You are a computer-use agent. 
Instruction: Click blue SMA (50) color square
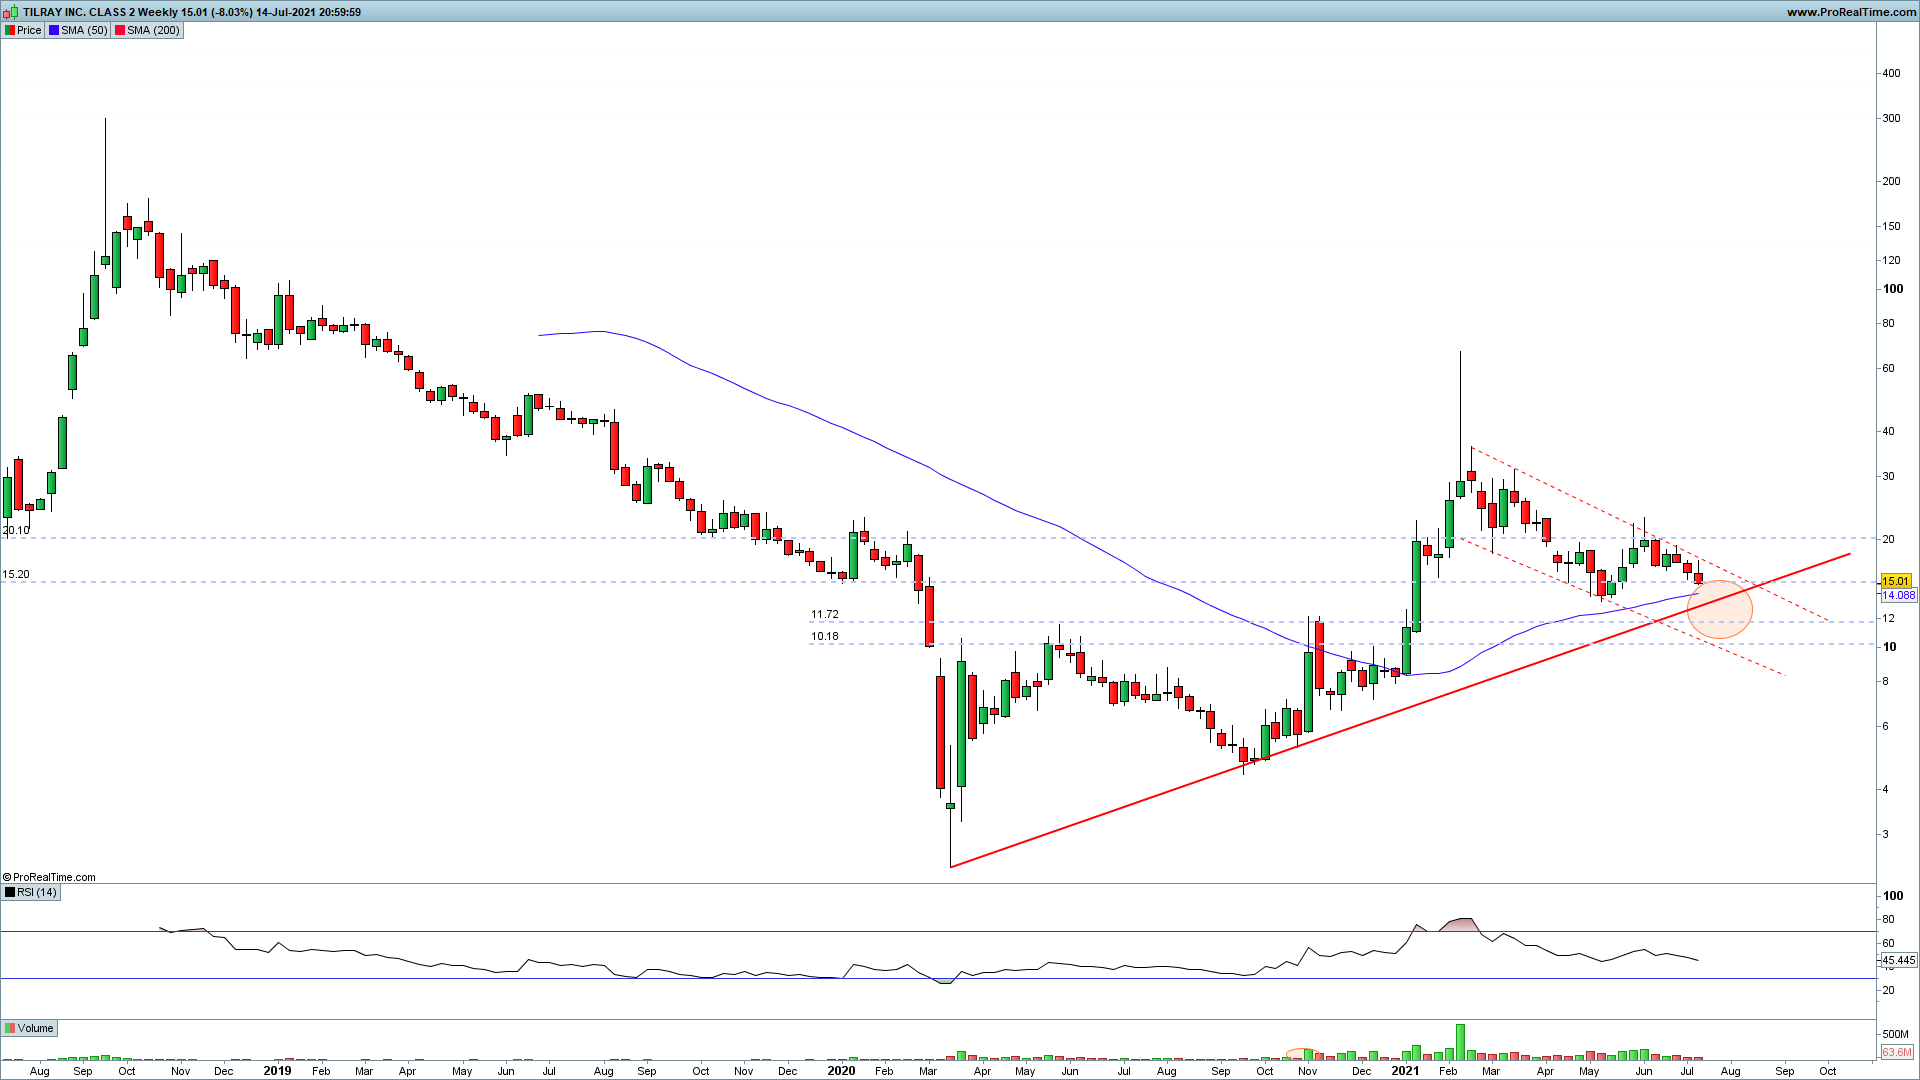(x=54, y=30)
